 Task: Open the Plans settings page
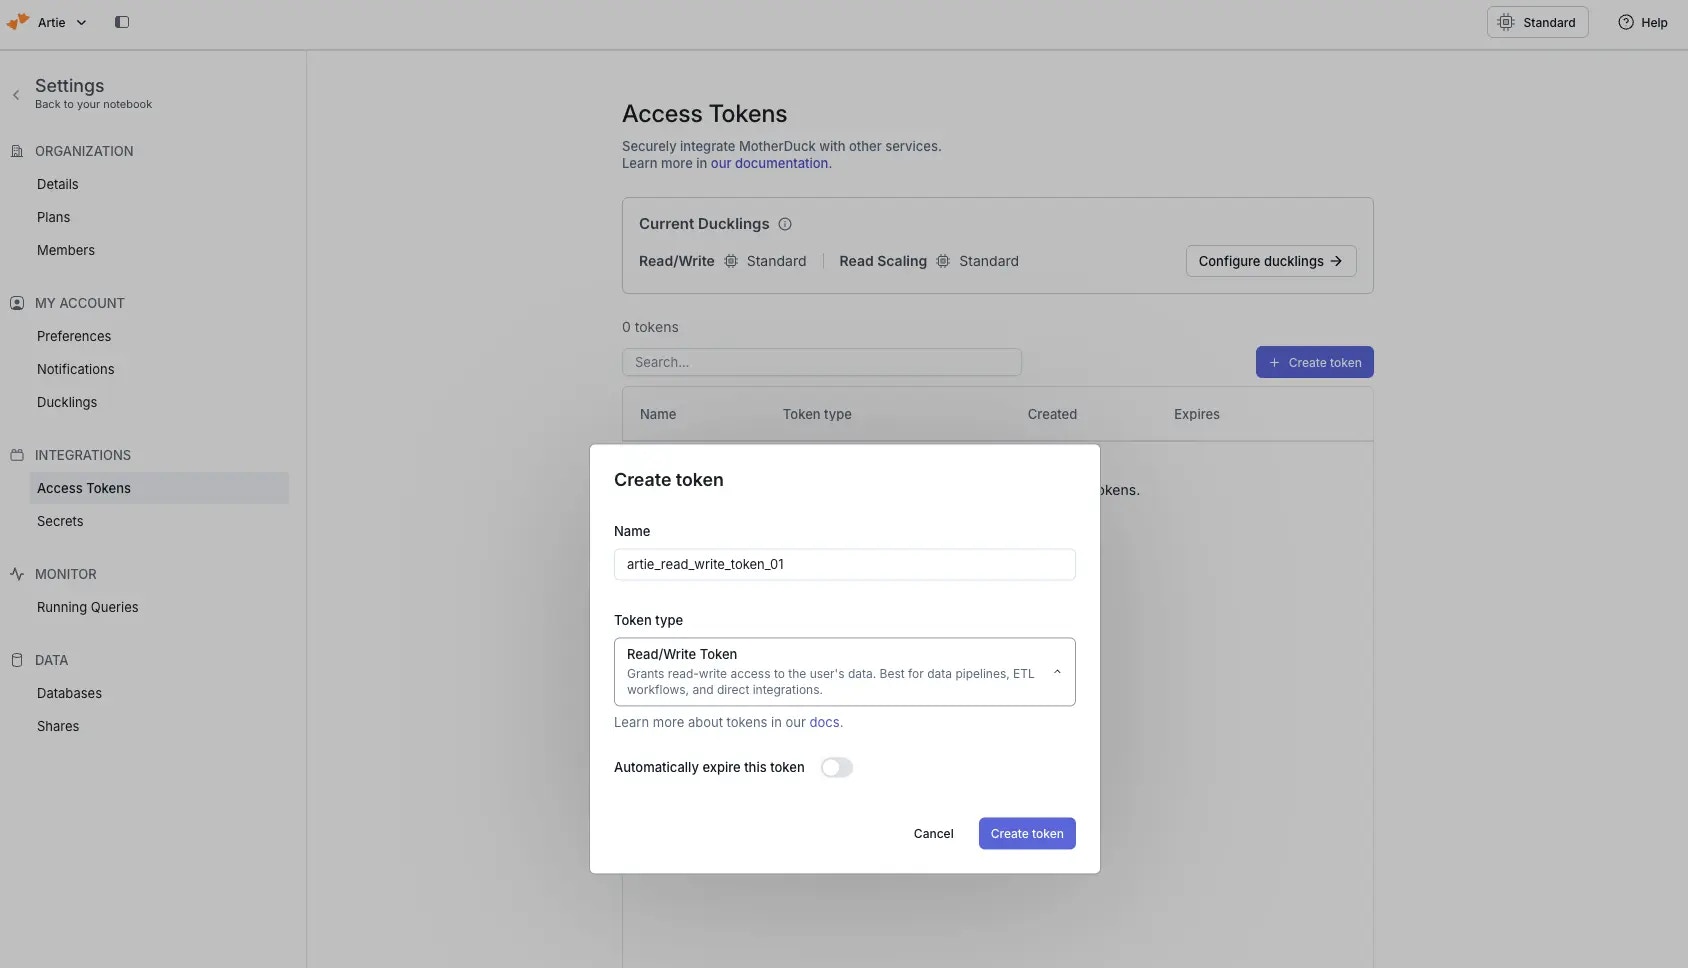pyautogui.click(x=54, y=217)
